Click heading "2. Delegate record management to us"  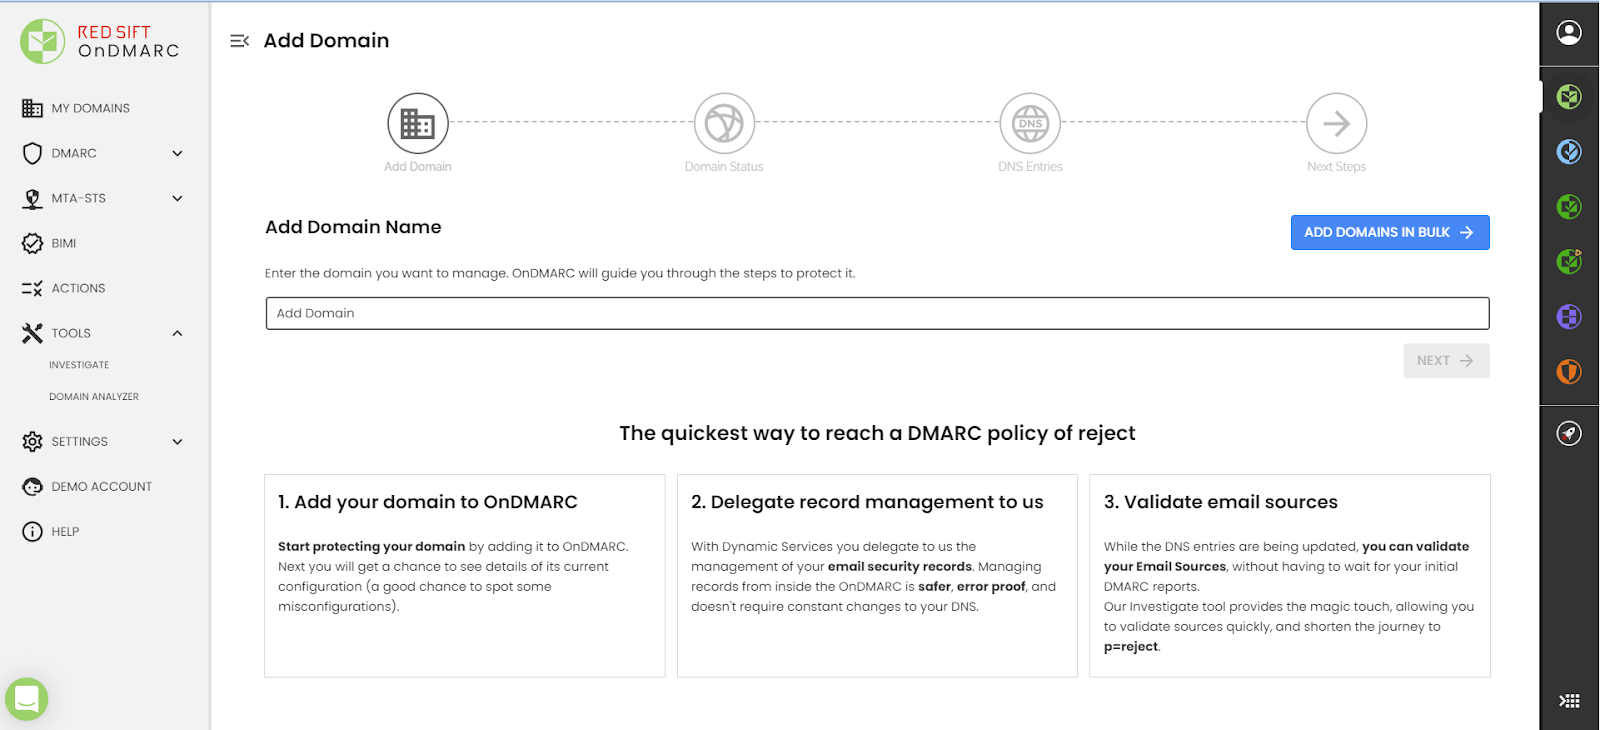(867, 502)
